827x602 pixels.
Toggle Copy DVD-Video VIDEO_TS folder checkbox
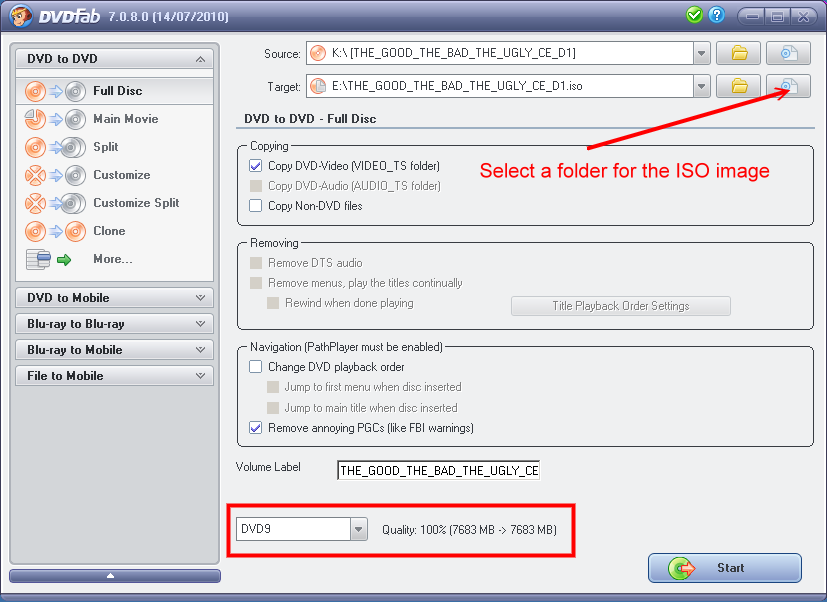click(x=256, y=166)
